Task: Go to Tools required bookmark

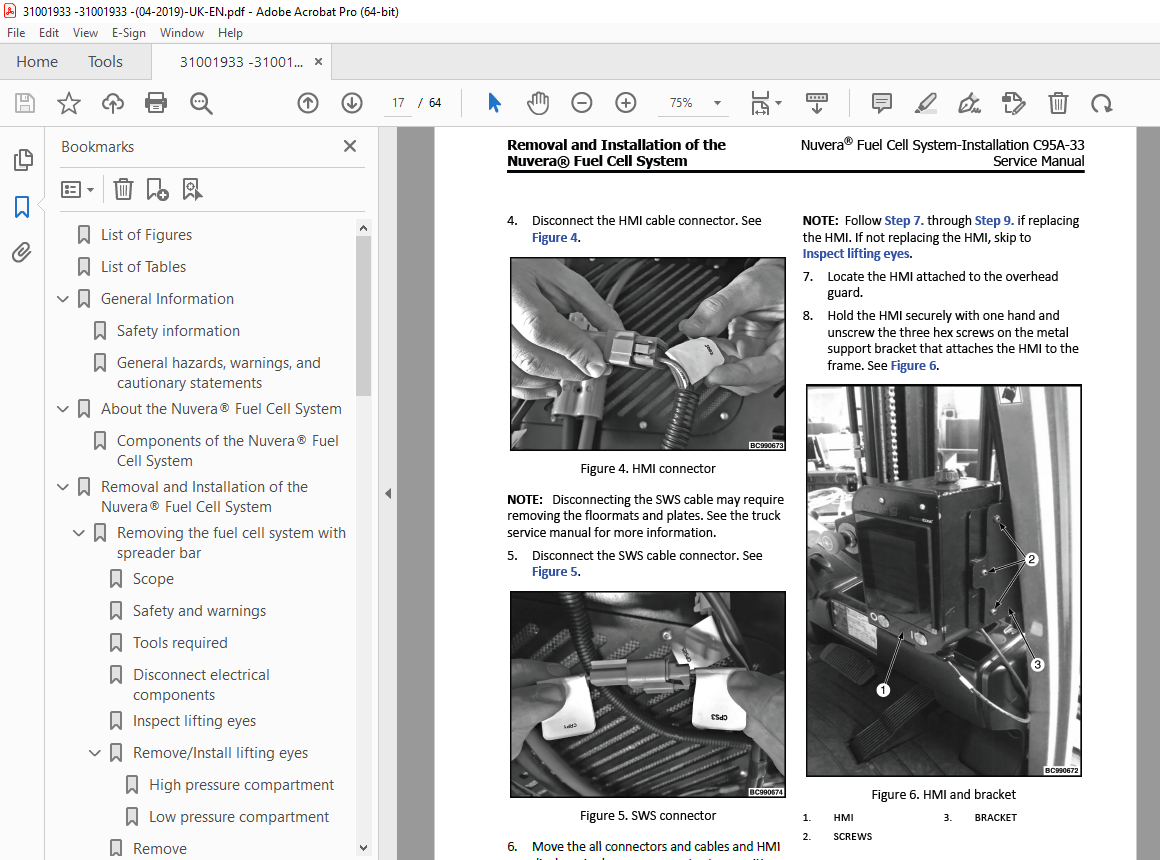Action: pos(180,642)
